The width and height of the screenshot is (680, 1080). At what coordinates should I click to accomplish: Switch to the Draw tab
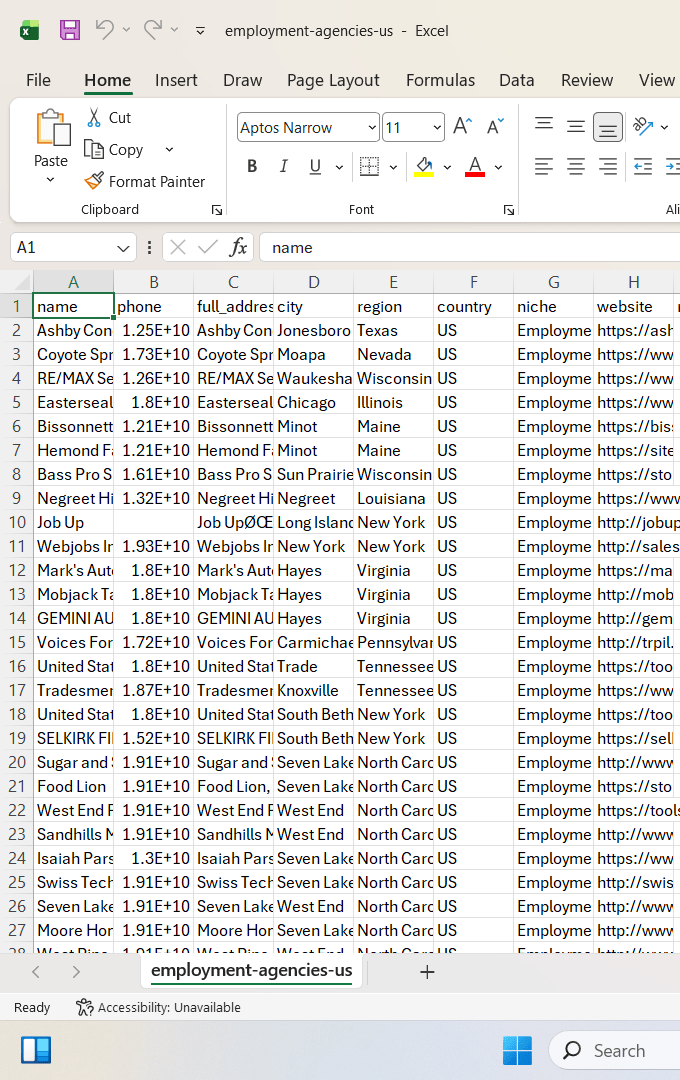click(x=243, y=80)
